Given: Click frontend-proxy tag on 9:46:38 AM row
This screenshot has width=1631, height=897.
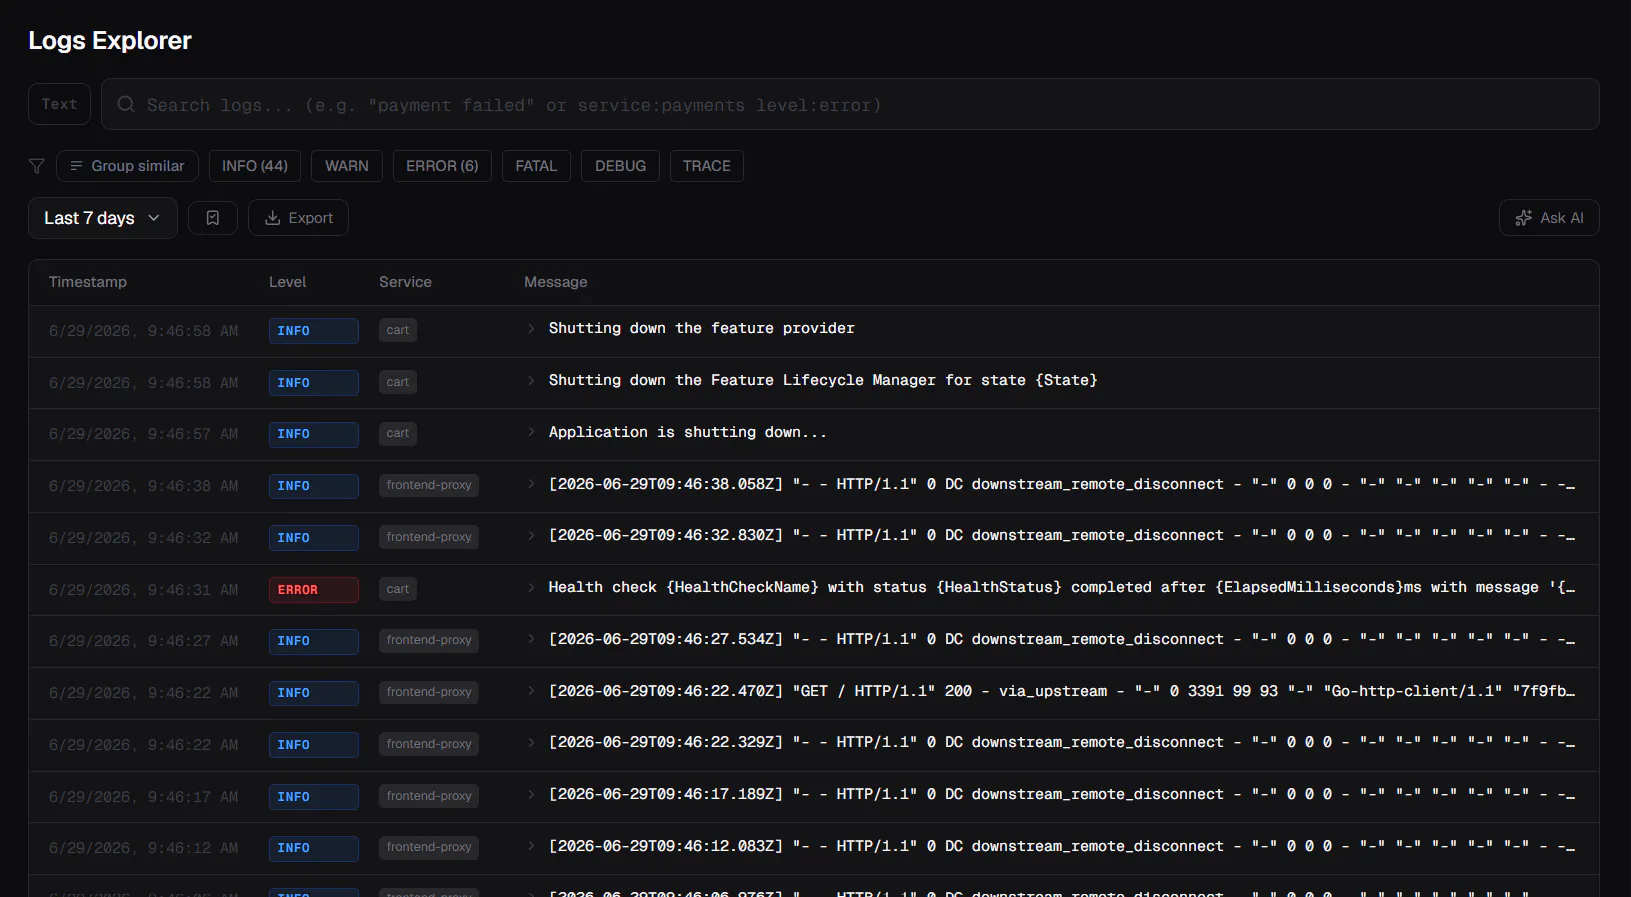Looking at the screenshot, I should (429, 485).
